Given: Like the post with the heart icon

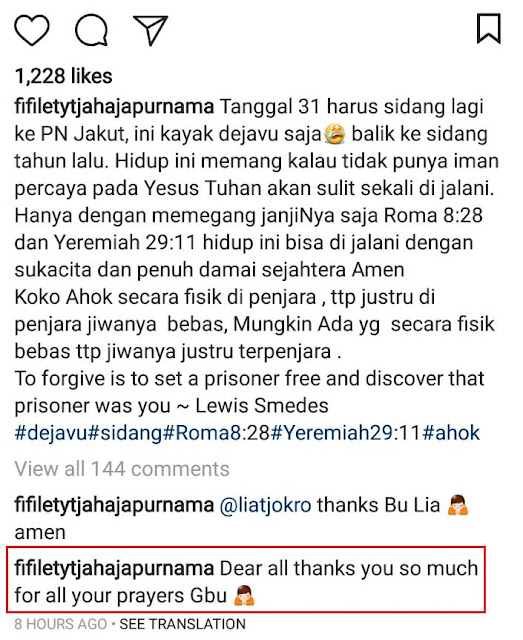Looking at the screenshot, I should 32,30.
